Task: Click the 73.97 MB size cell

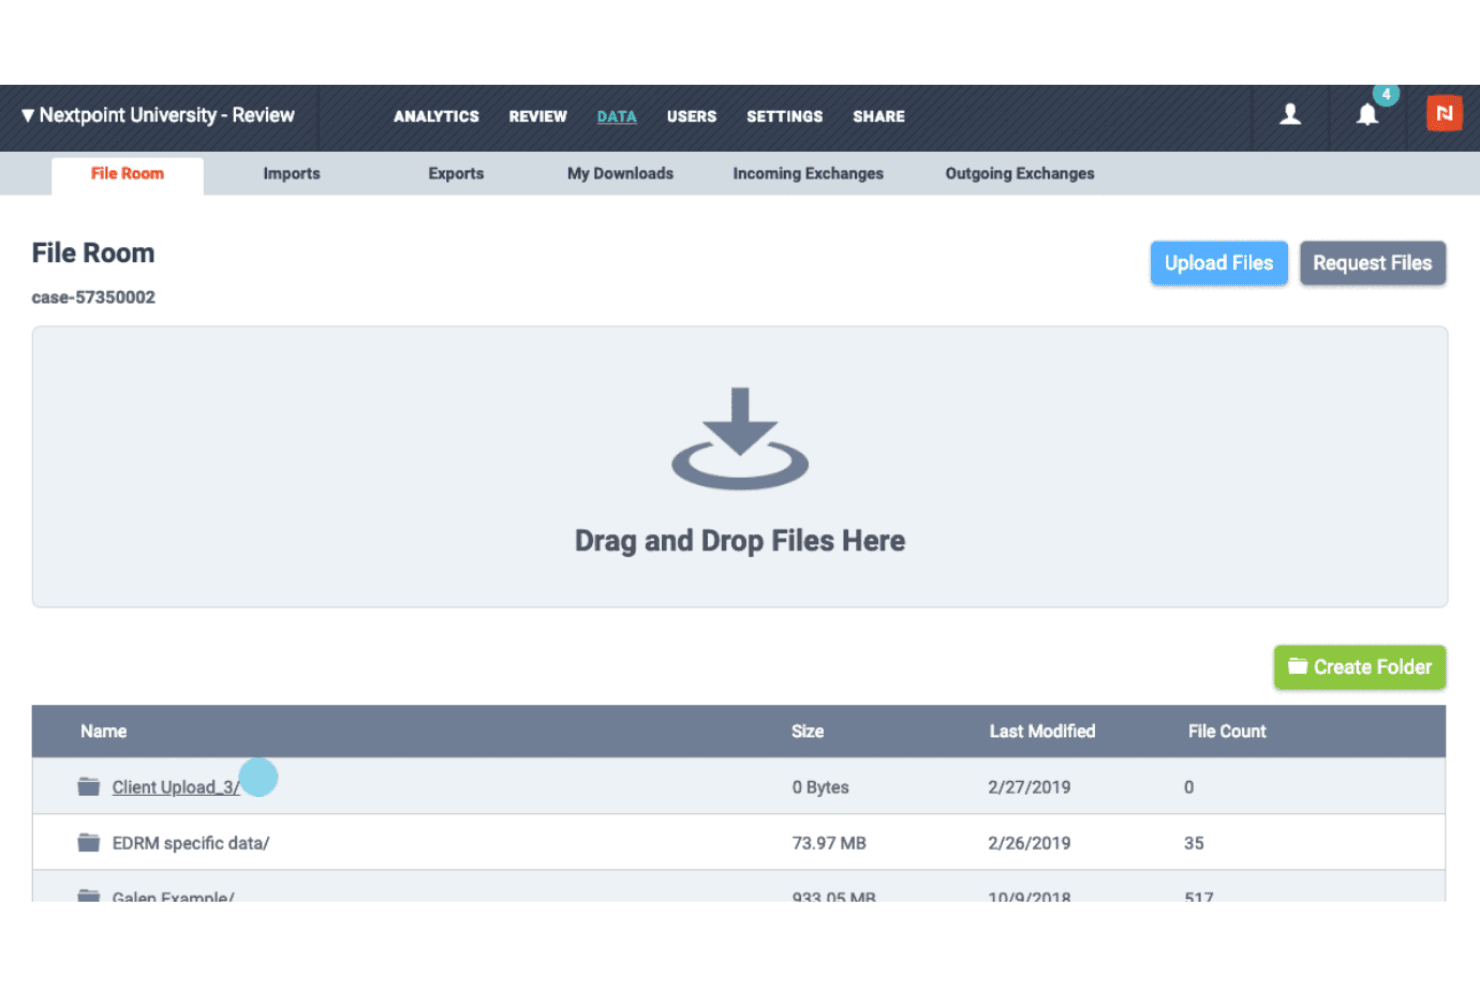Action: 829,843
